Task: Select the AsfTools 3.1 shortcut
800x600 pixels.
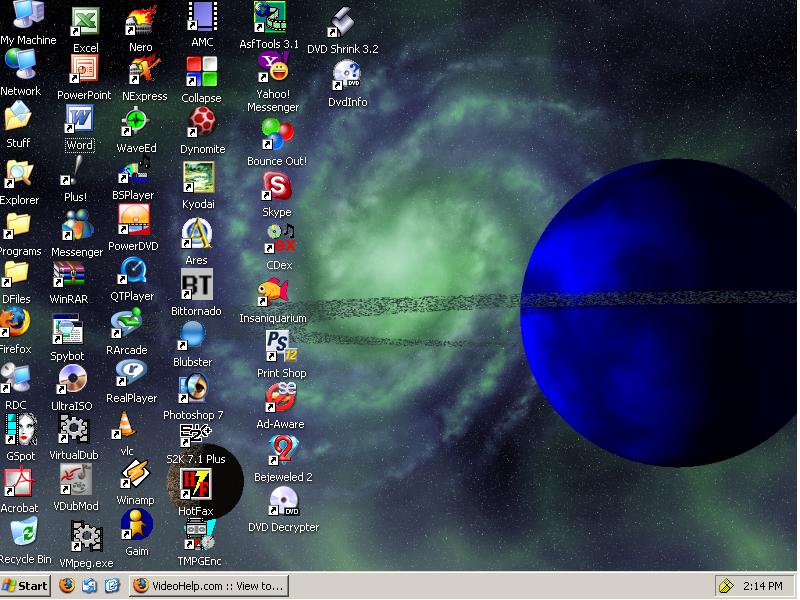Action: point(269,17)
